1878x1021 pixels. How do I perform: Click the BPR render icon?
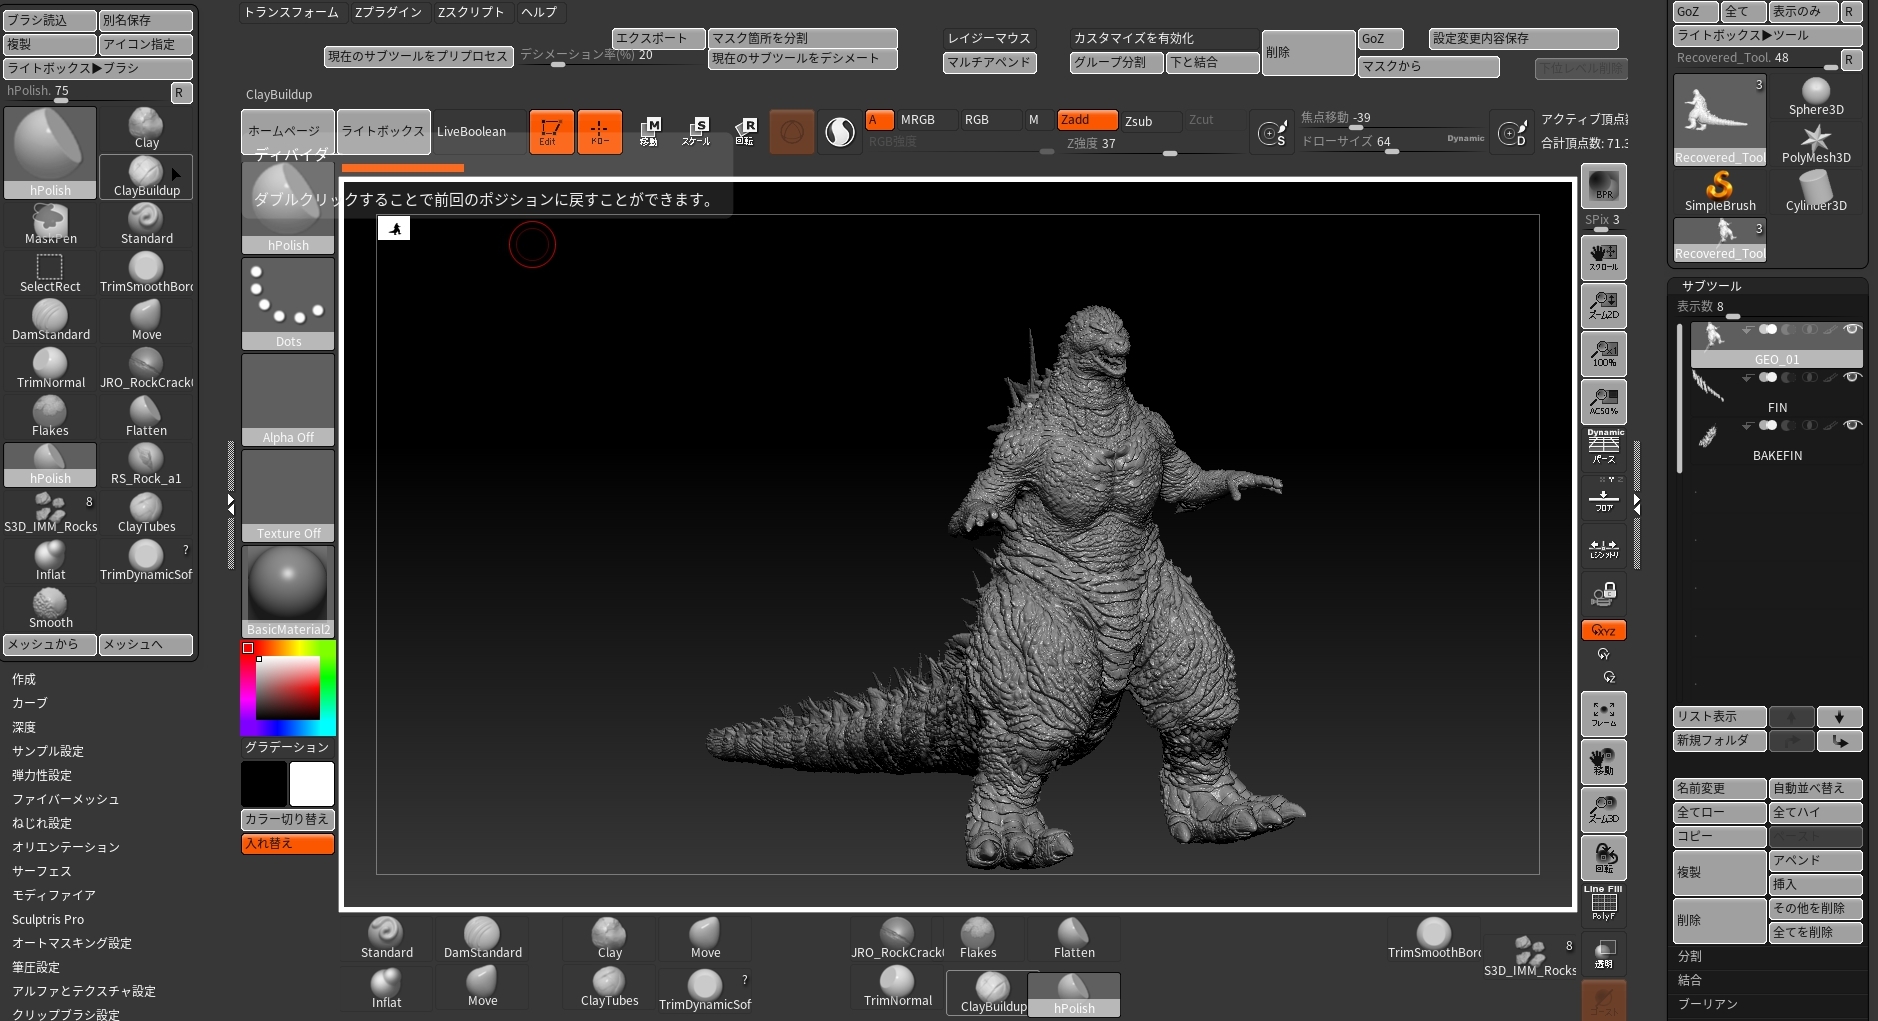pos(1603,185)
